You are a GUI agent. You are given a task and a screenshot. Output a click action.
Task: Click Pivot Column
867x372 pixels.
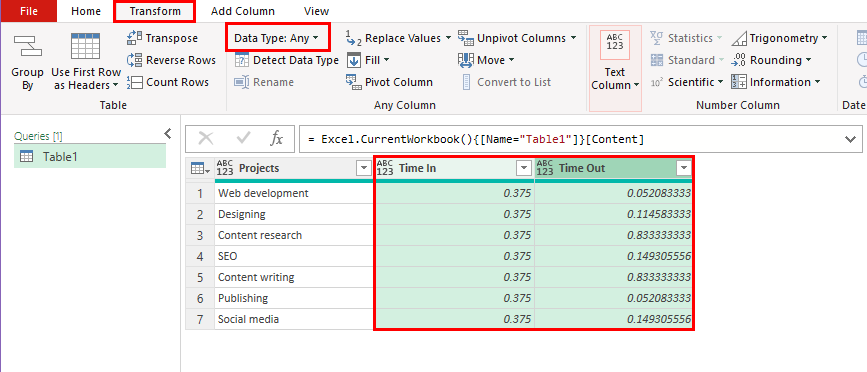(389, 82)
